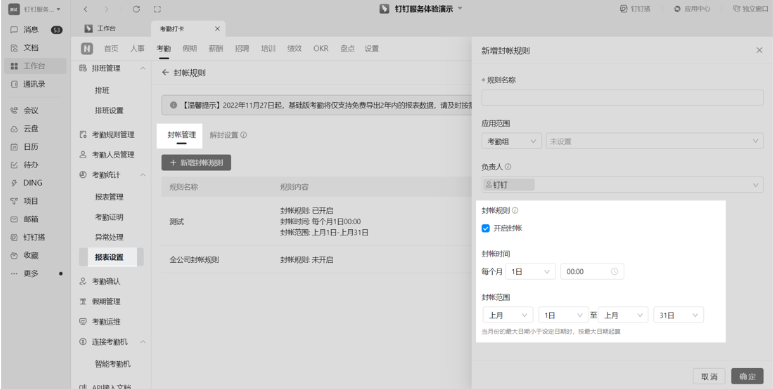Click the info icon next to 负责人
This screenshot has height=389, width=773.
tap(508, 167)
